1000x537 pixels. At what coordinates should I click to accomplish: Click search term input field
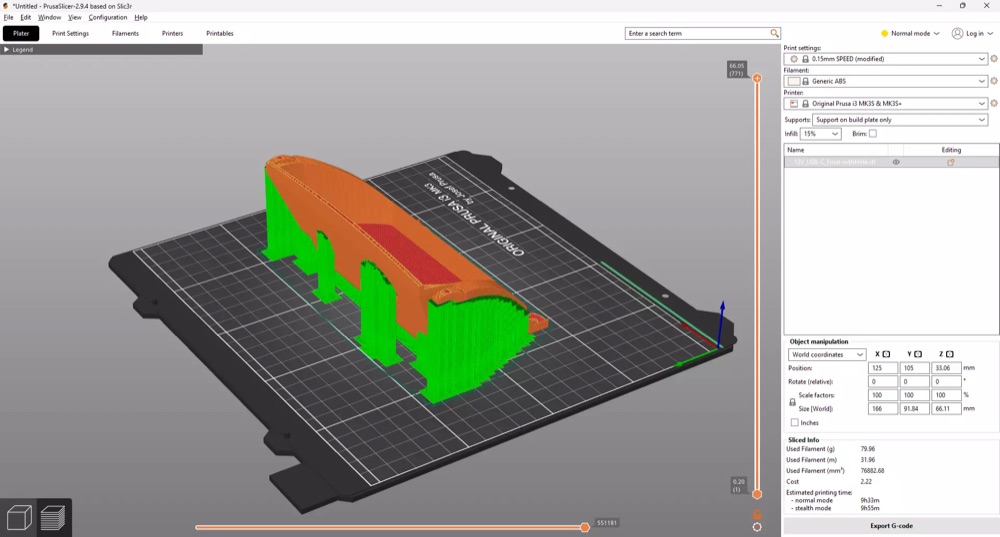pyautogui.click(x=698, y=33)
